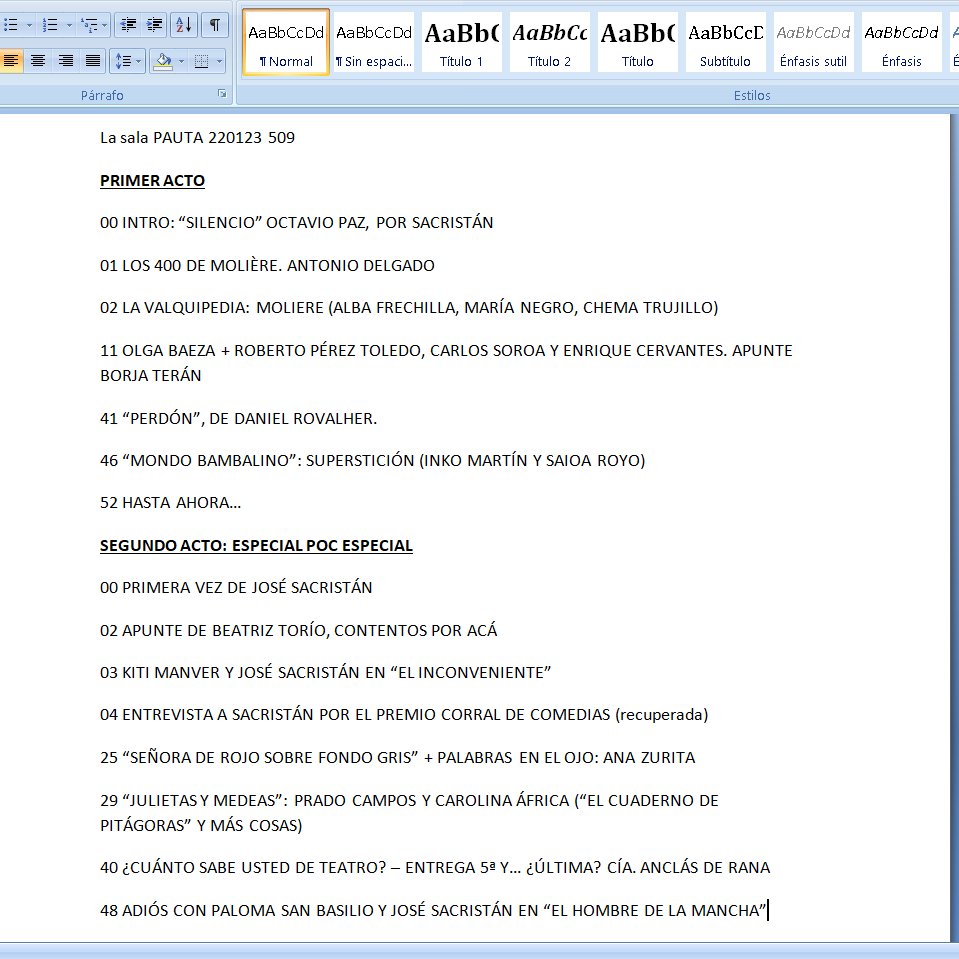Apply paragraph shading paint bucket

tap(163, 61)
